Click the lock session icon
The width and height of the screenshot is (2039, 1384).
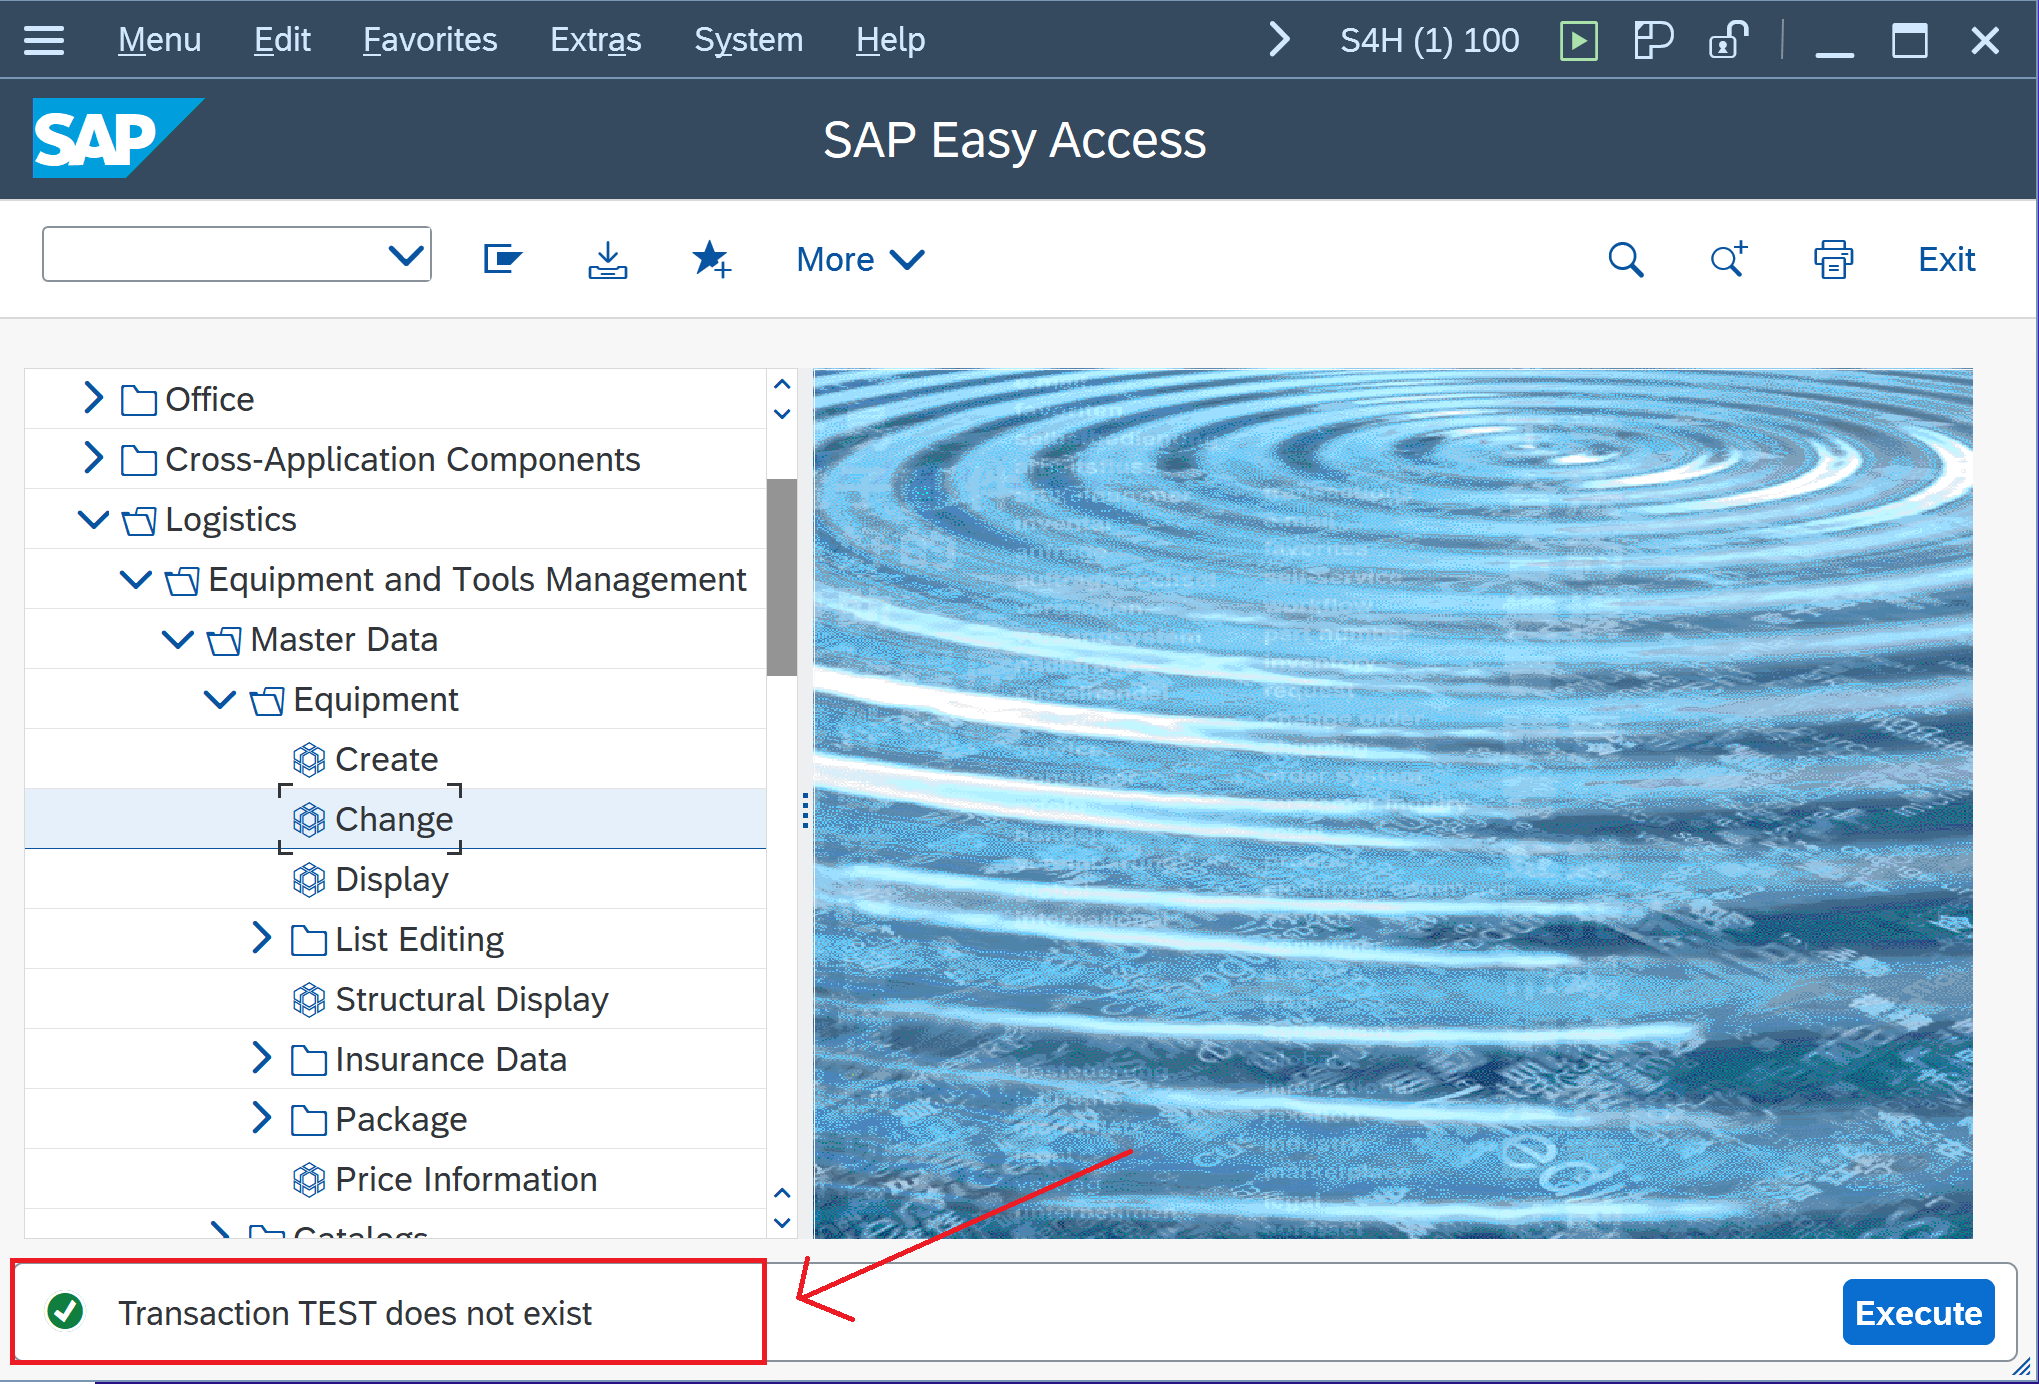tap(1727, 41)
